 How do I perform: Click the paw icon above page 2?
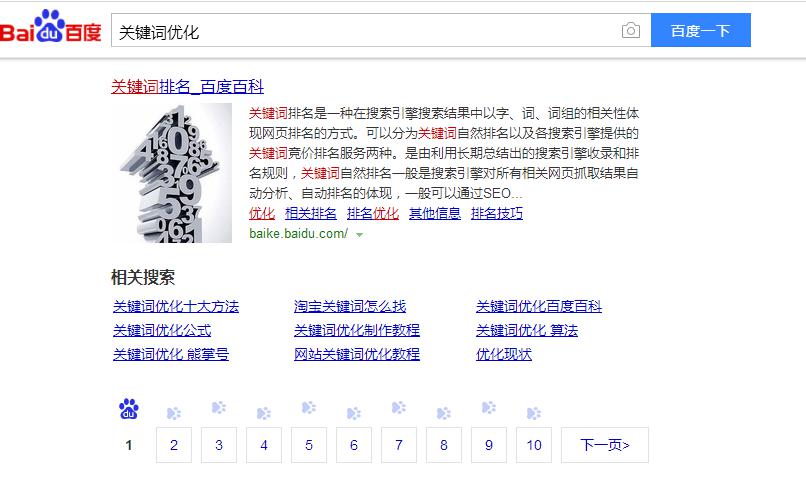coord(174,413)
